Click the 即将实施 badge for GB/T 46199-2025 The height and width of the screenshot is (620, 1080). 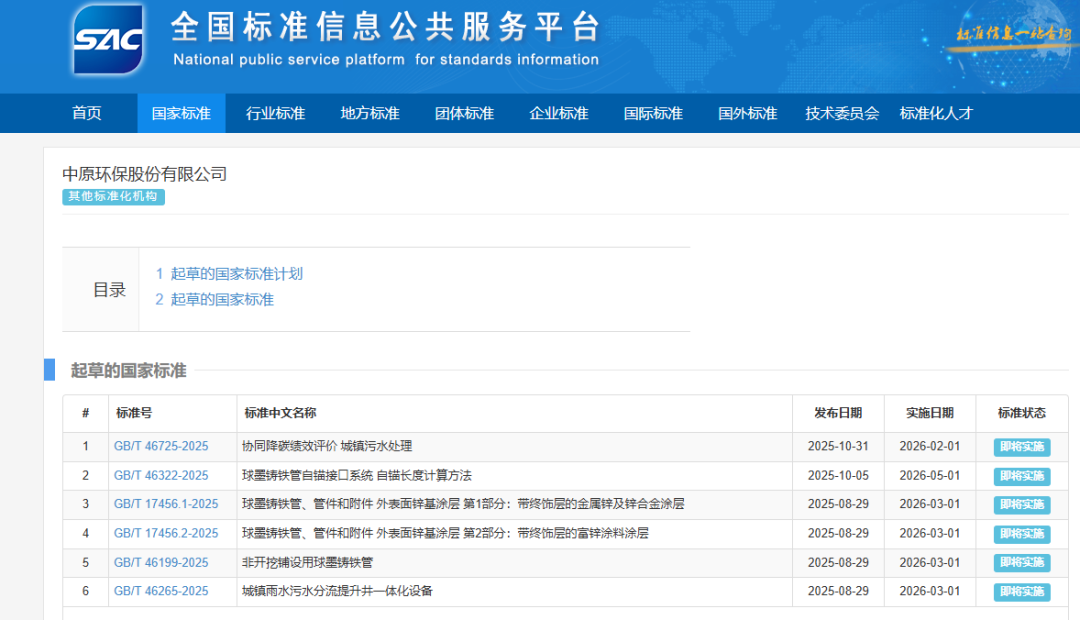coord(1021,563)
